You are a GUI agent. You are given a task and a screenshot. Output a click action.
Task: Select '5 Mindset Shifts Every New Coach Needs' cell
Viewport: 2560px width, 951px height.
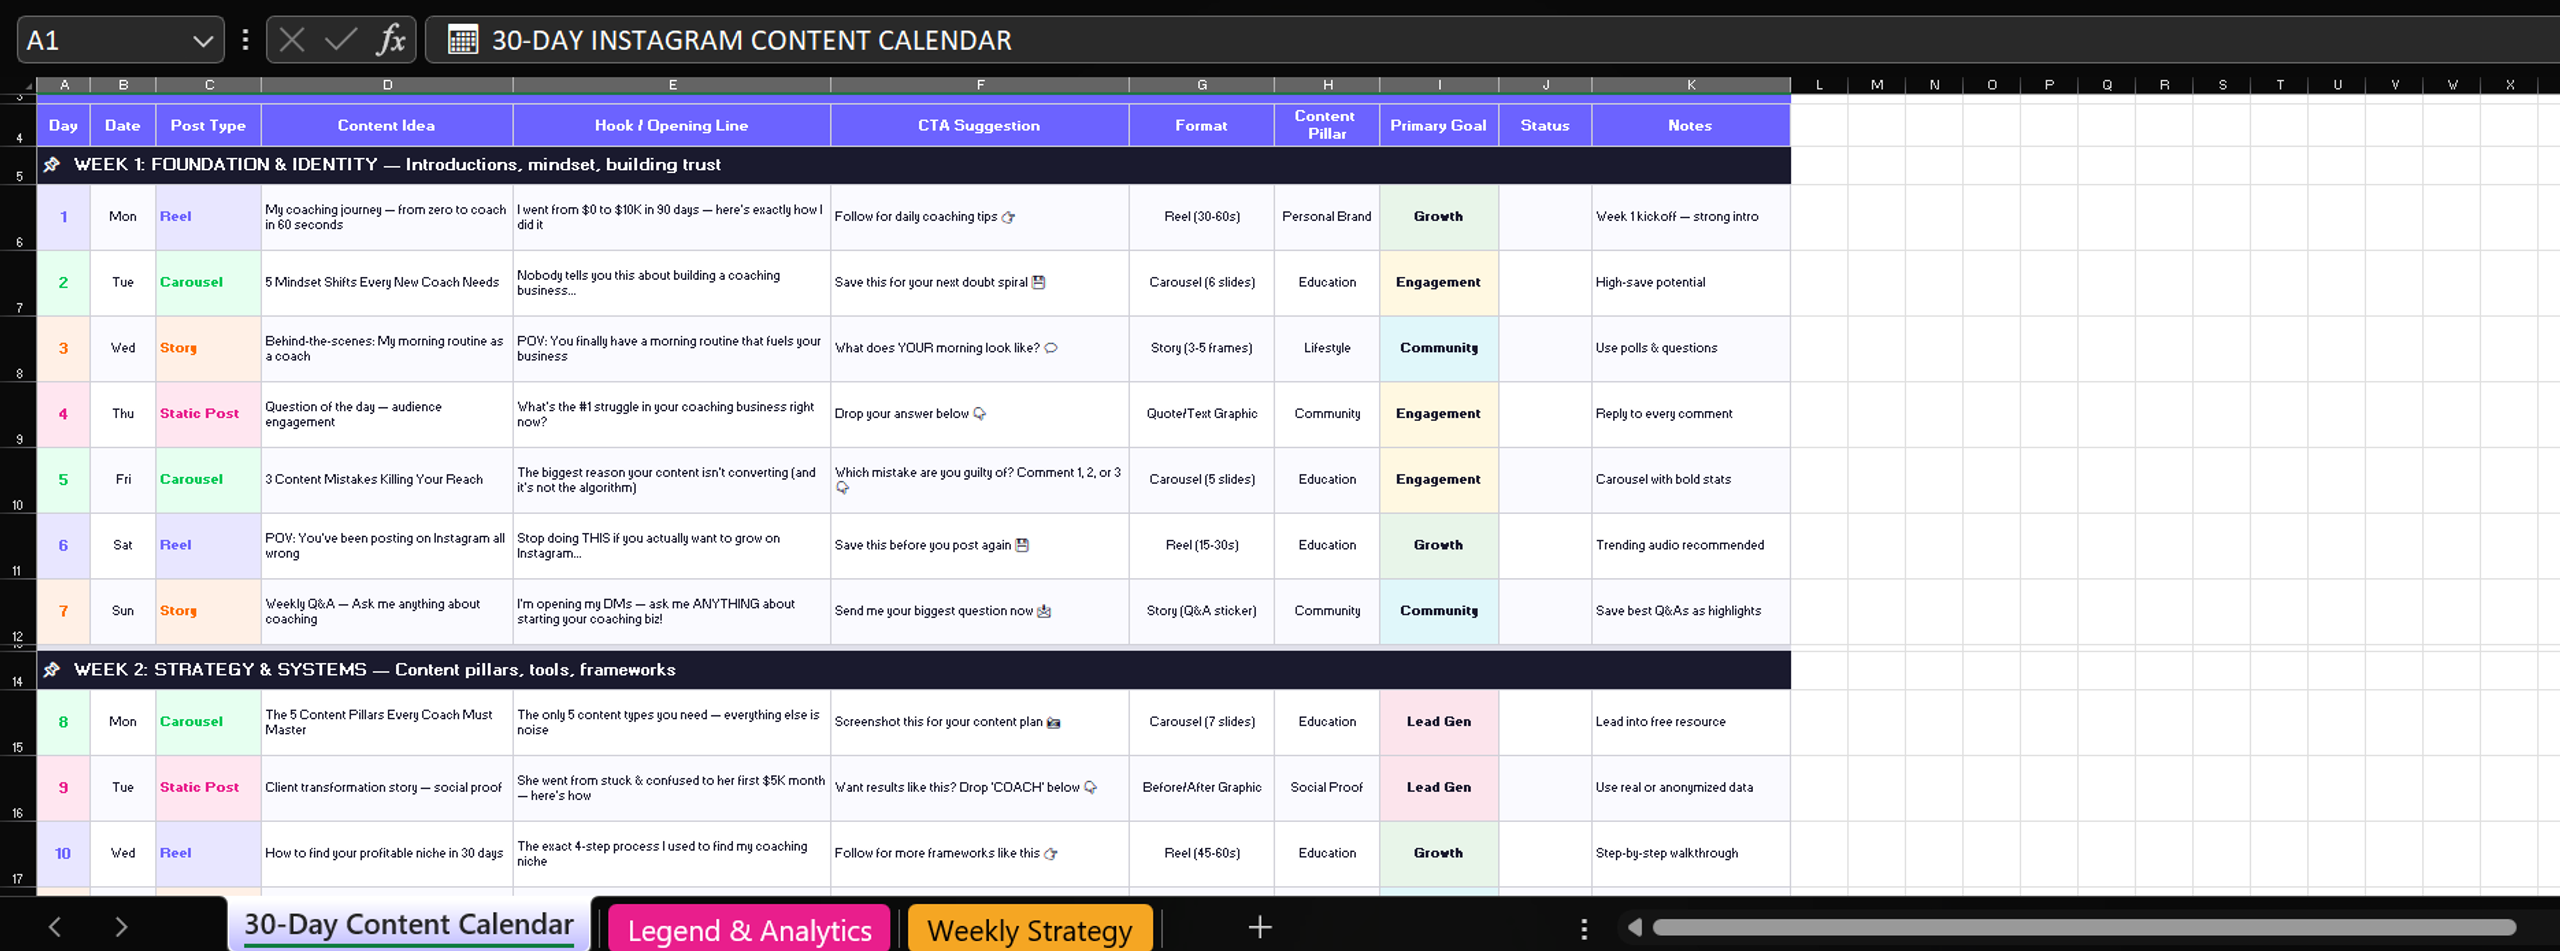387,283
